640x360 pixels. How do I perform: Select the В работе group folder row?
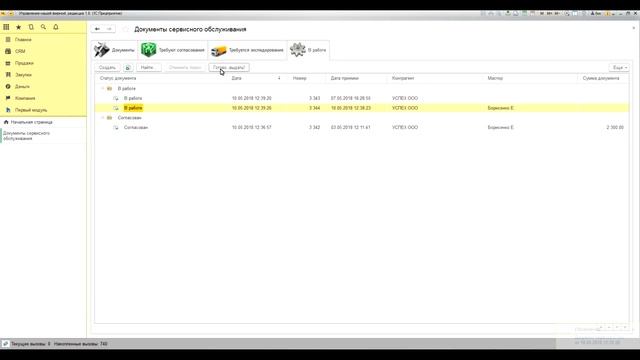127,89
